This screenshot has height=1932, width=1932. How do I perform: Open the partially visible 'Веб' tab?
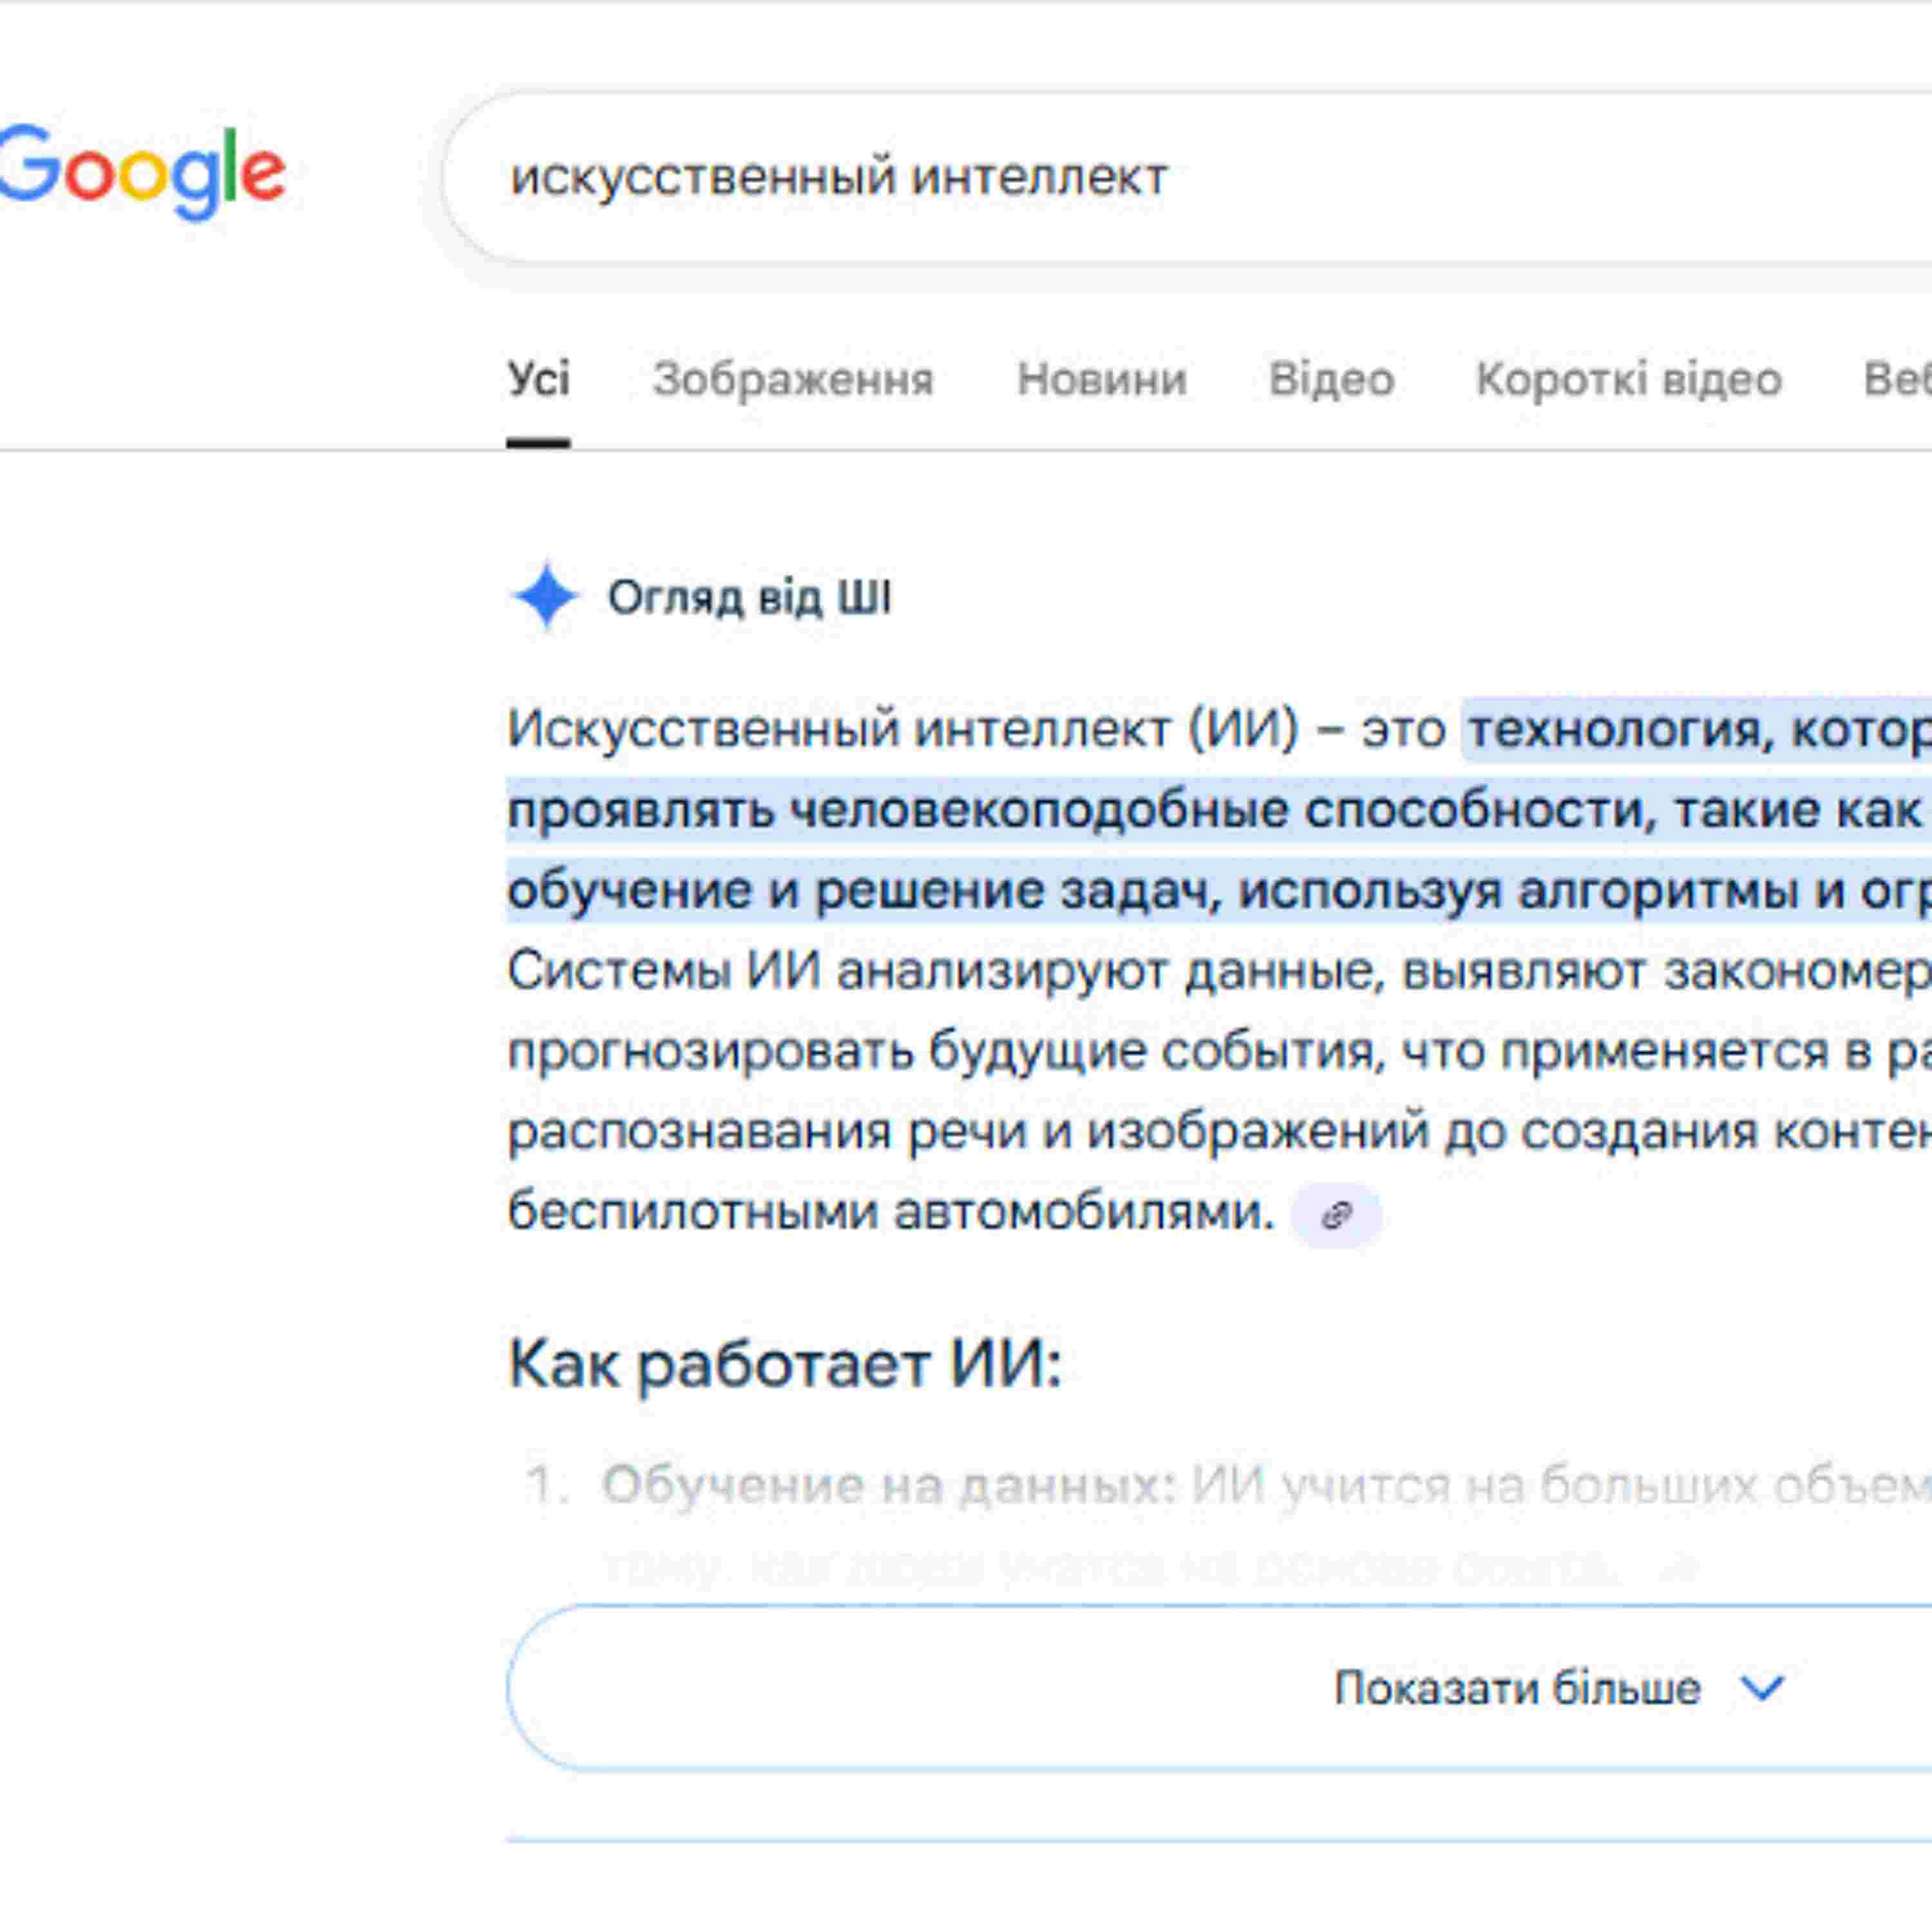(1896, 380)
